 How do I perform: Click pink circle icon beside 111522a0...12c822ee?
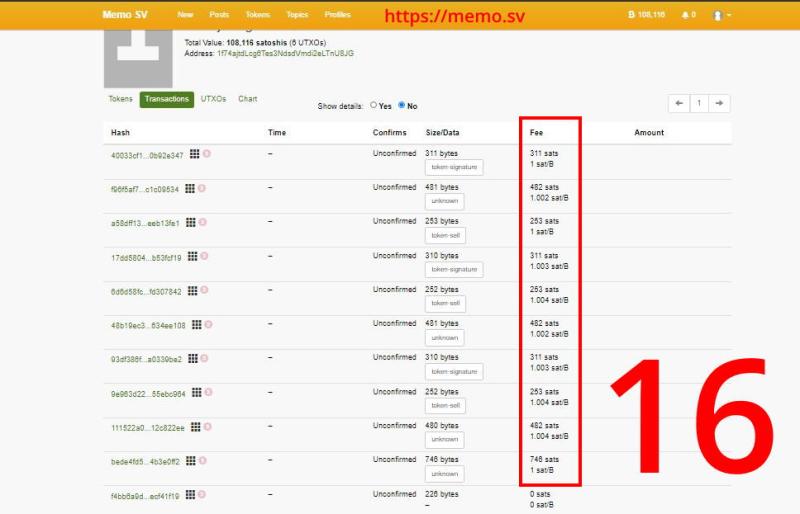click(x=208, y=427)
